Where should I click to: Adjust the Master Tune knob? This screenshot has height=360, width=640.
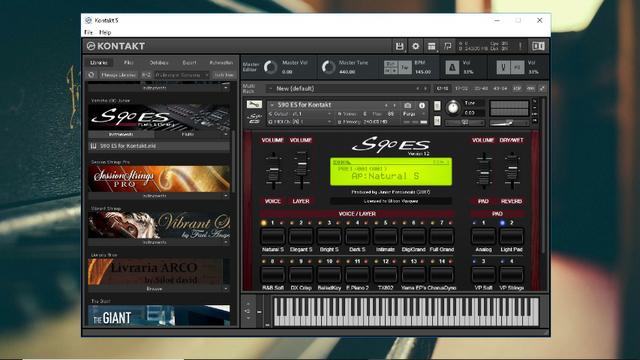(328, 67)
